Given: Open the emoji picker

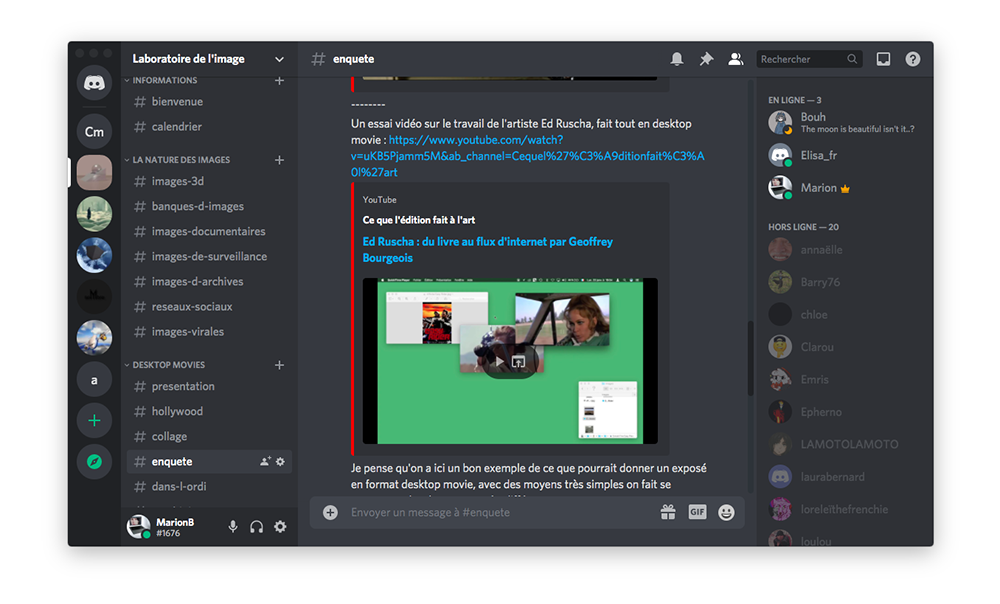Looking at the screenshot, I should (726, 512).
